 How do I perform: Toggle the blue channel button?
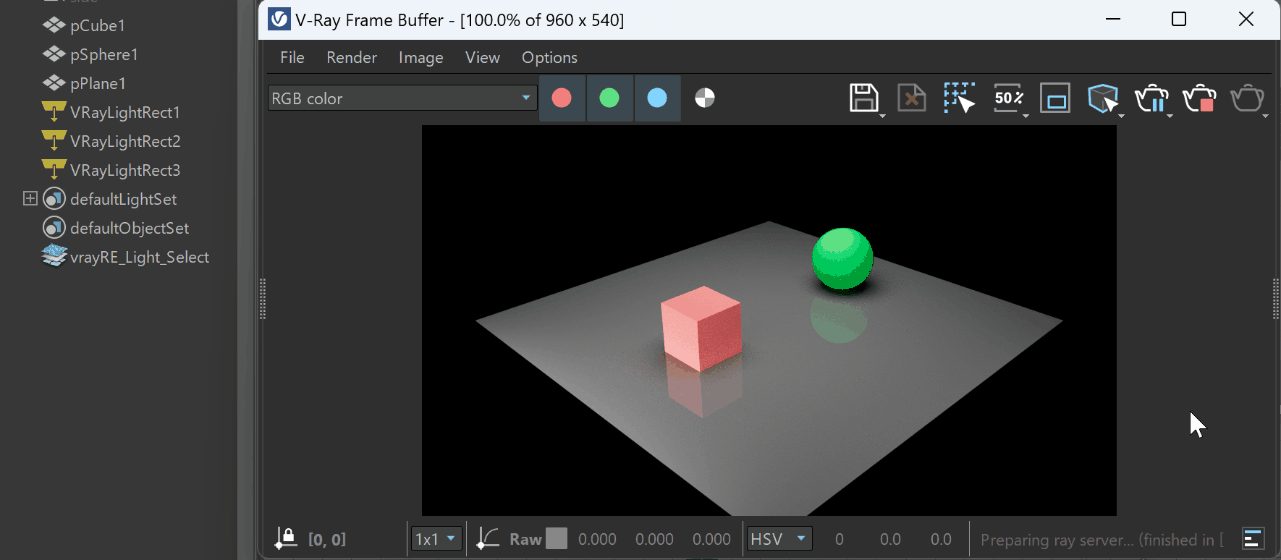(x=657, y=98)
